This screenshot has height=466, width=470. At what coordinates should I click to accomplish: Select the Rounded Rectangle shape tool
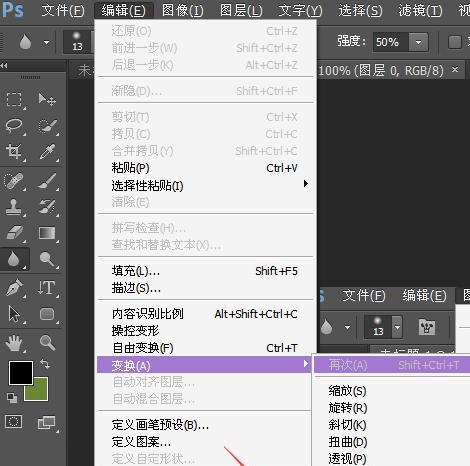pos(47,314)
